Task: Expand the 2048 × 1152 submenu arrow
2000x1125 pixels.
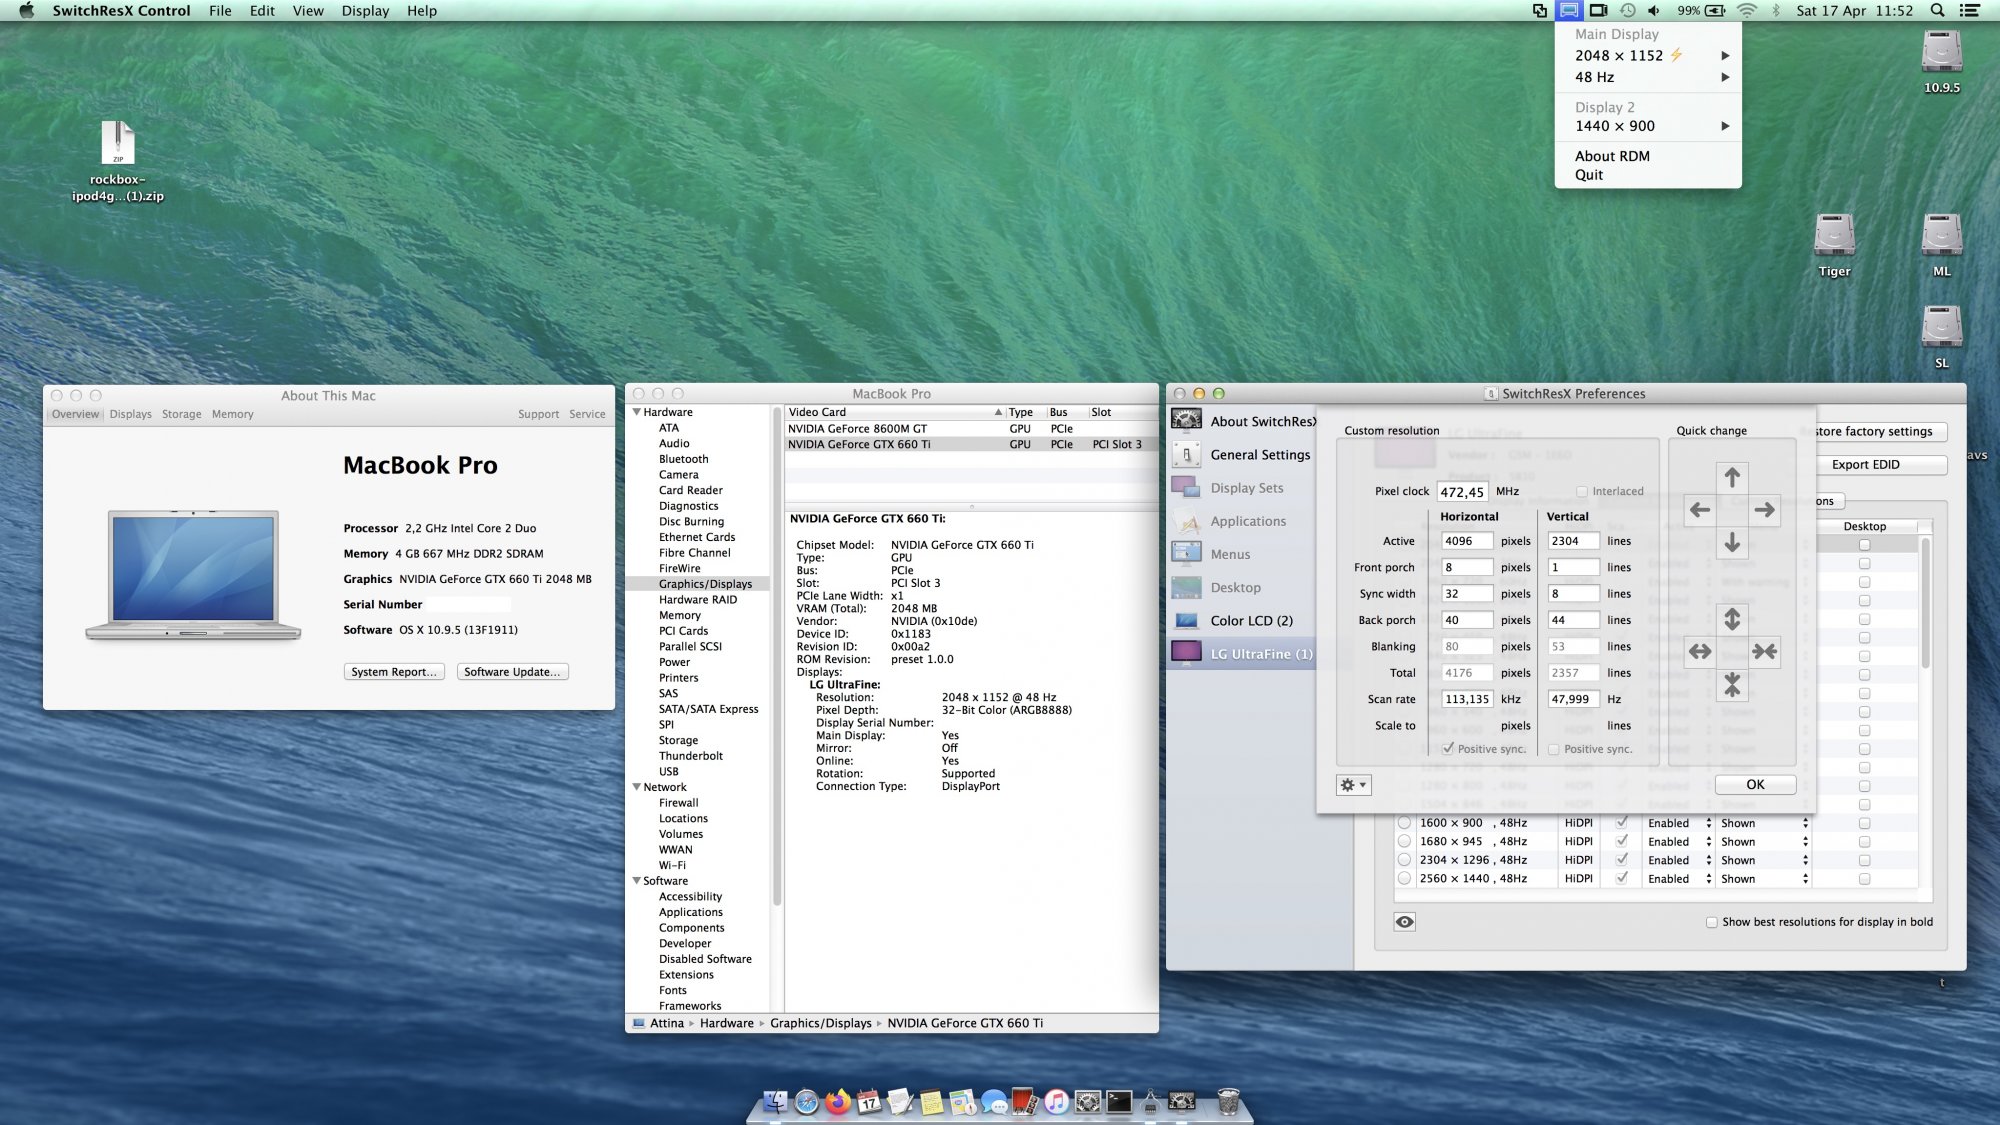Action: pos(1725,56)
